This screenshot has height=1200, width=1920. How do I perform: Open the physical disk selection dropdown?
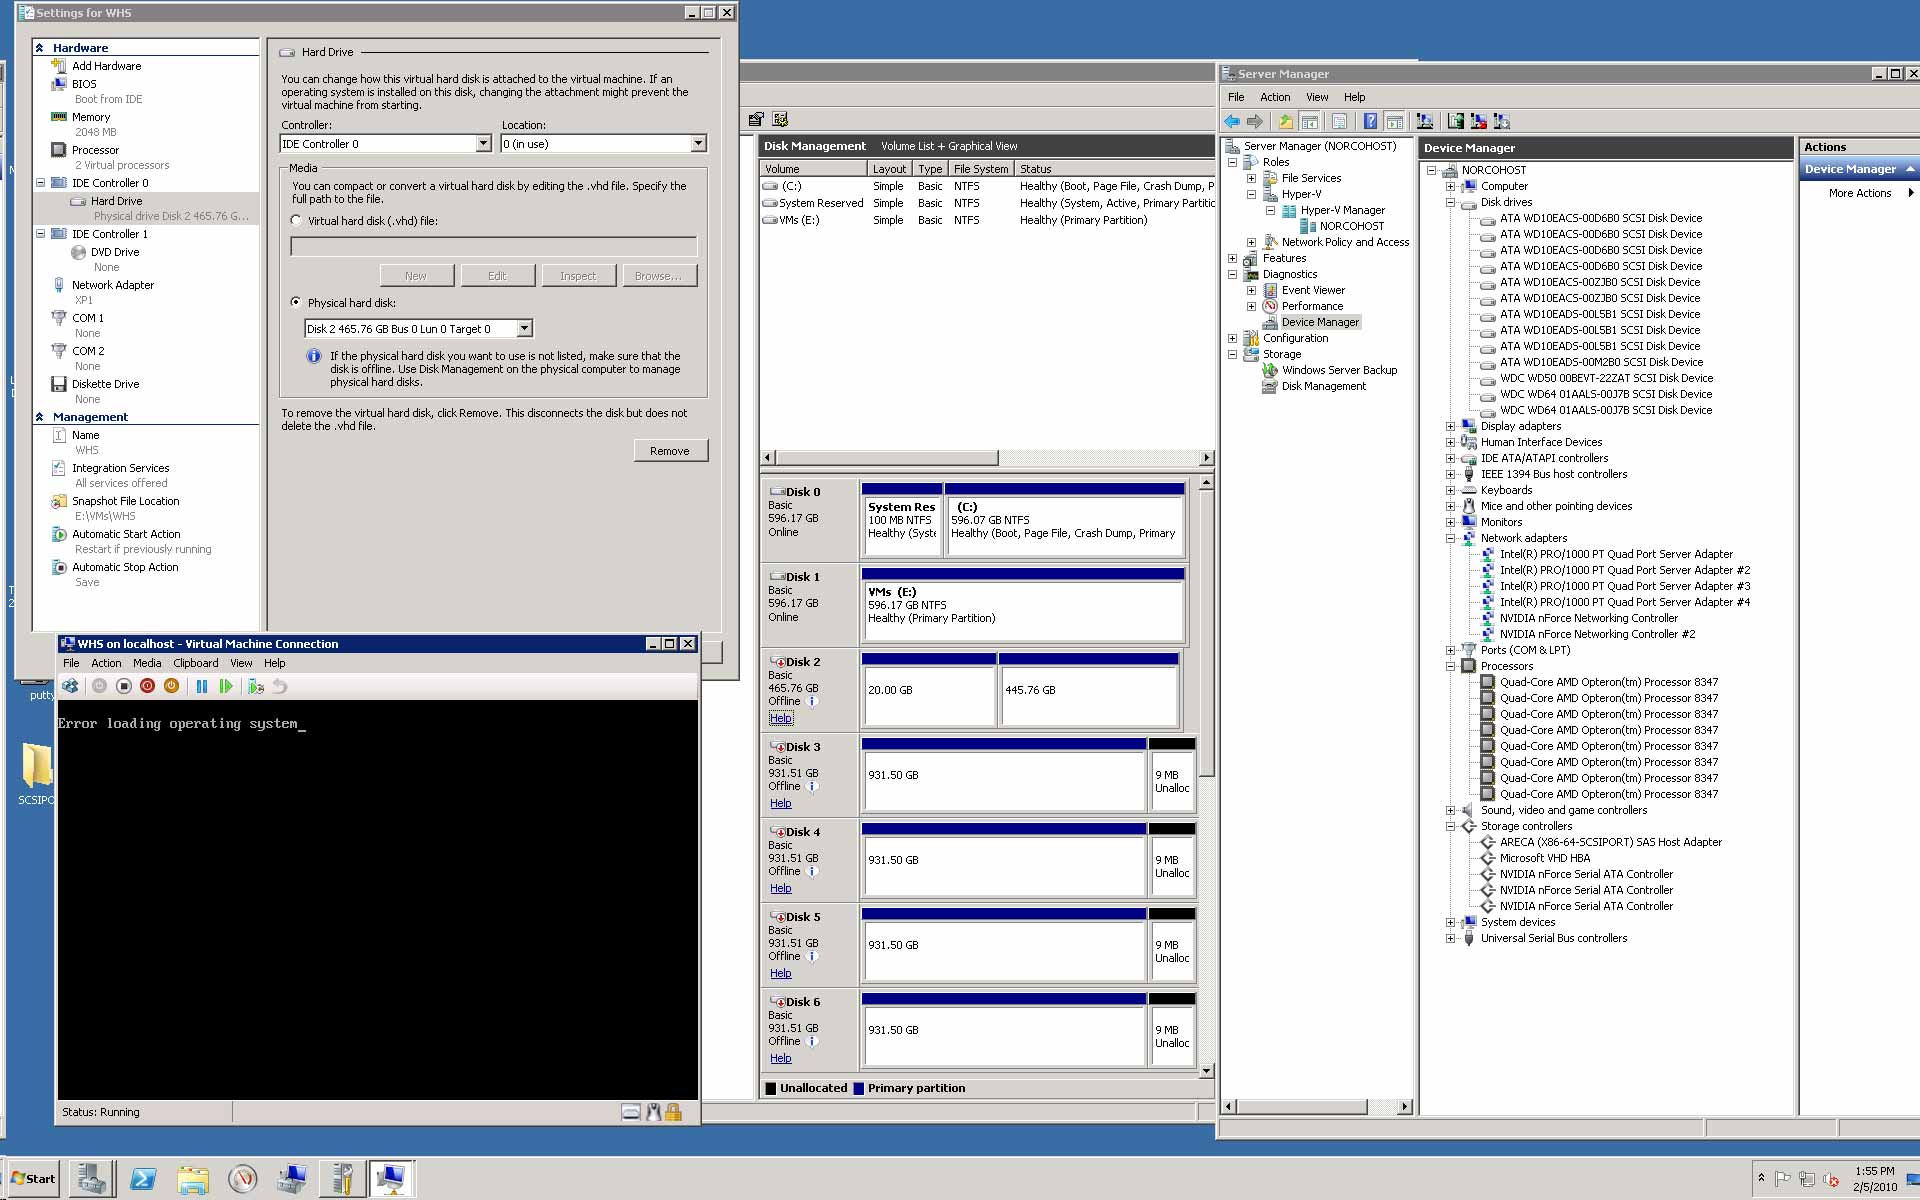(x=524, y=329)
